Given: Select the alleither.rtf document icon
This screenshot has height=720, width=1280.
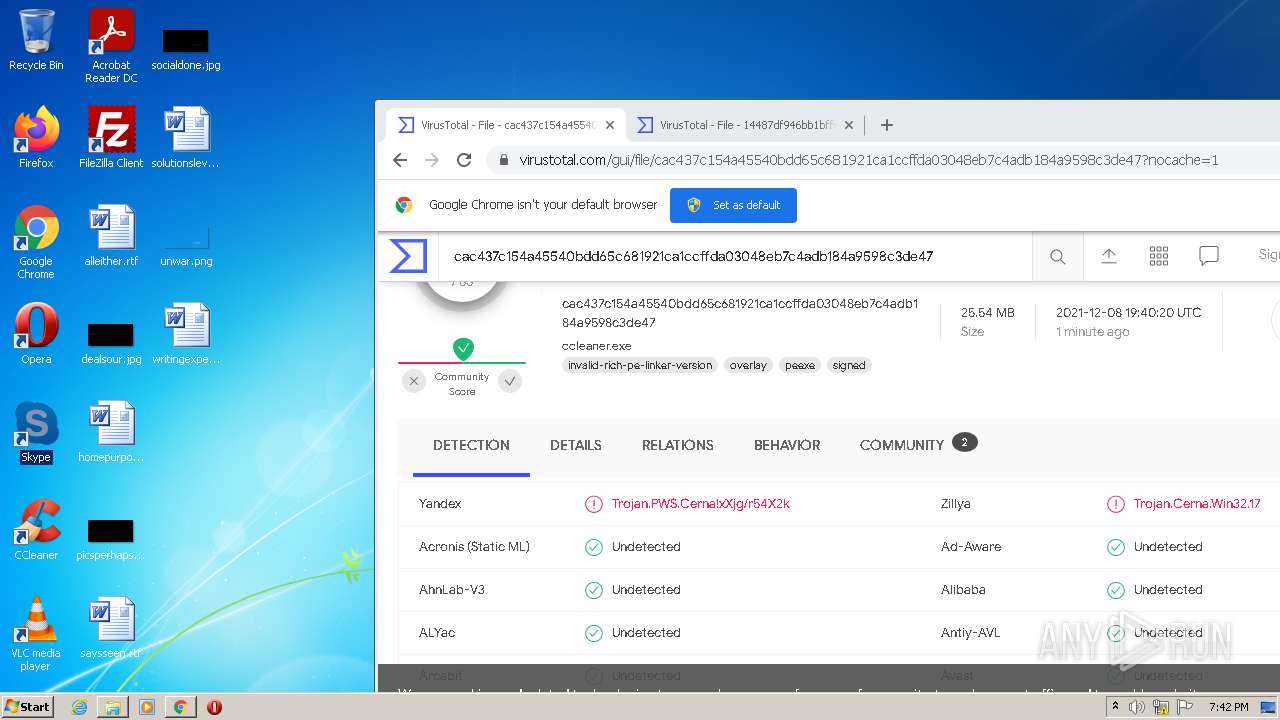Looking at the screenshot, I should click(111, 236).
